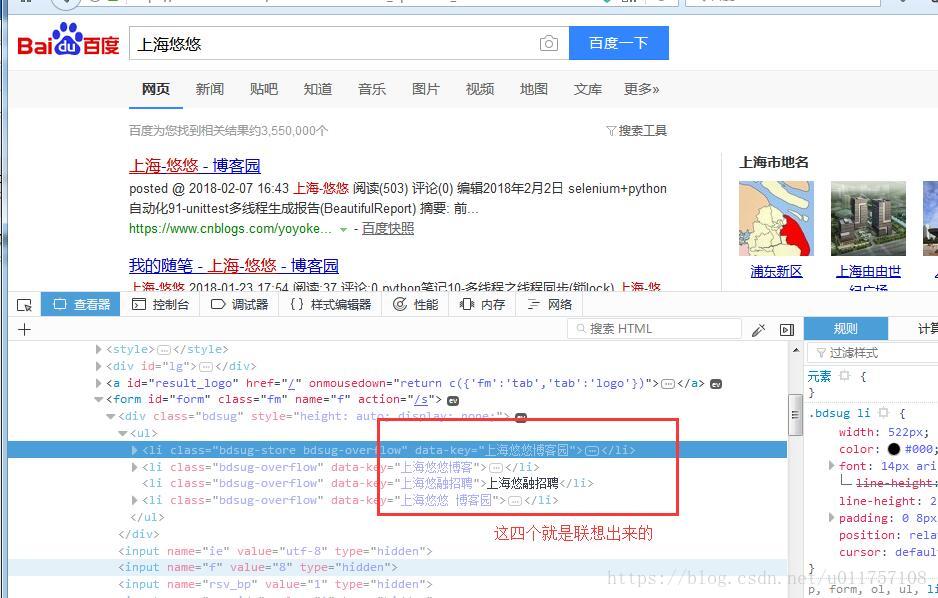Viewport: 938px width, 598px height.
Task: Expand the font property in the rules panel
Action: (832, 465)
